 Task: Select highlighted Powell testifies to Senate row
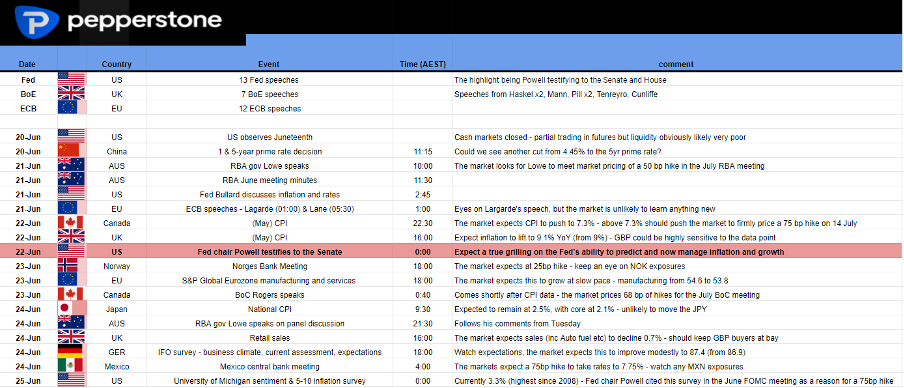[452, 251]
